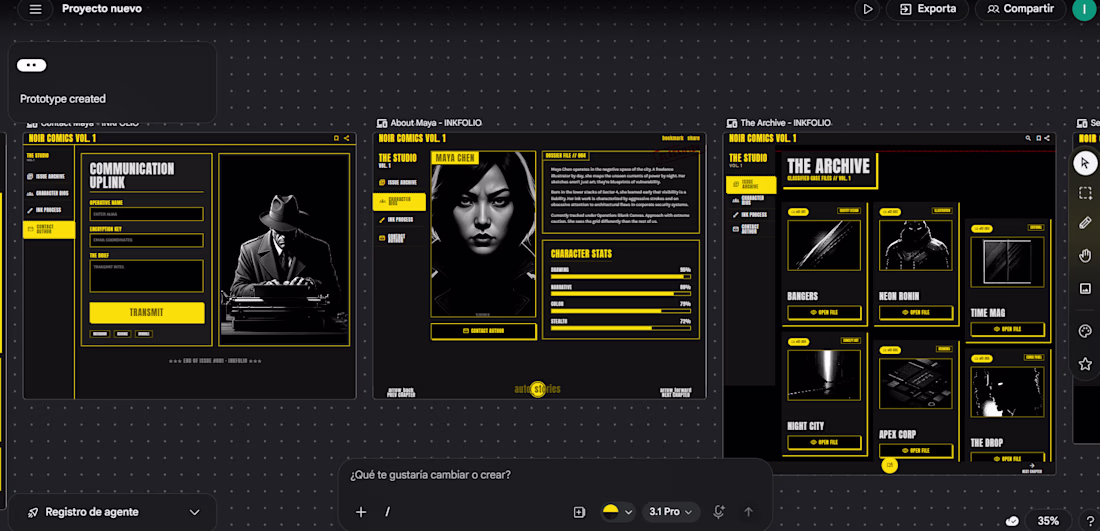
Task: Click search icon in The Archive header
Action: point(1028,138)
